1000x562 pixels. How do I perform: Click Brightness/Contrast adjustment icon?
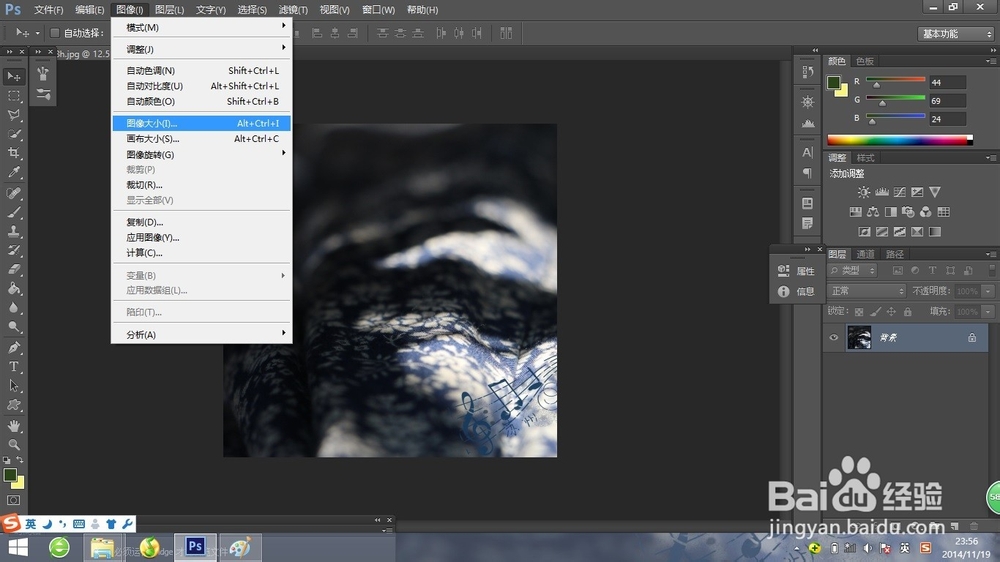(864, 192)
